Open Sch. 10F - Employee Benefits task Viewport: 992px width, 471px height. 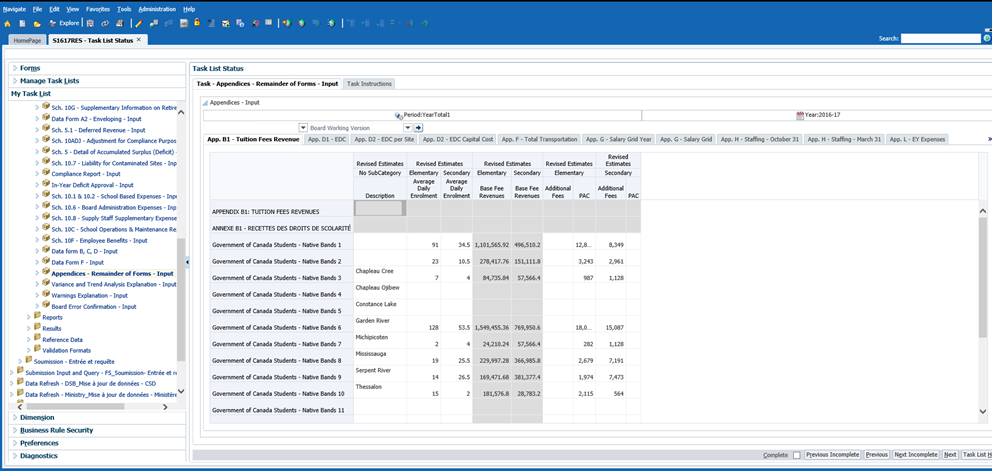[x=99, y=240]
